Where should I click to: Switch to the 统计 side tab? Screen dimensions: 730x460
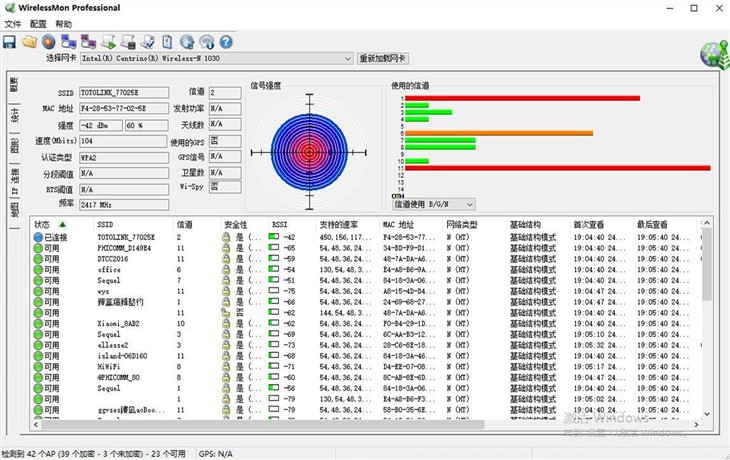(x=14, y=116)
